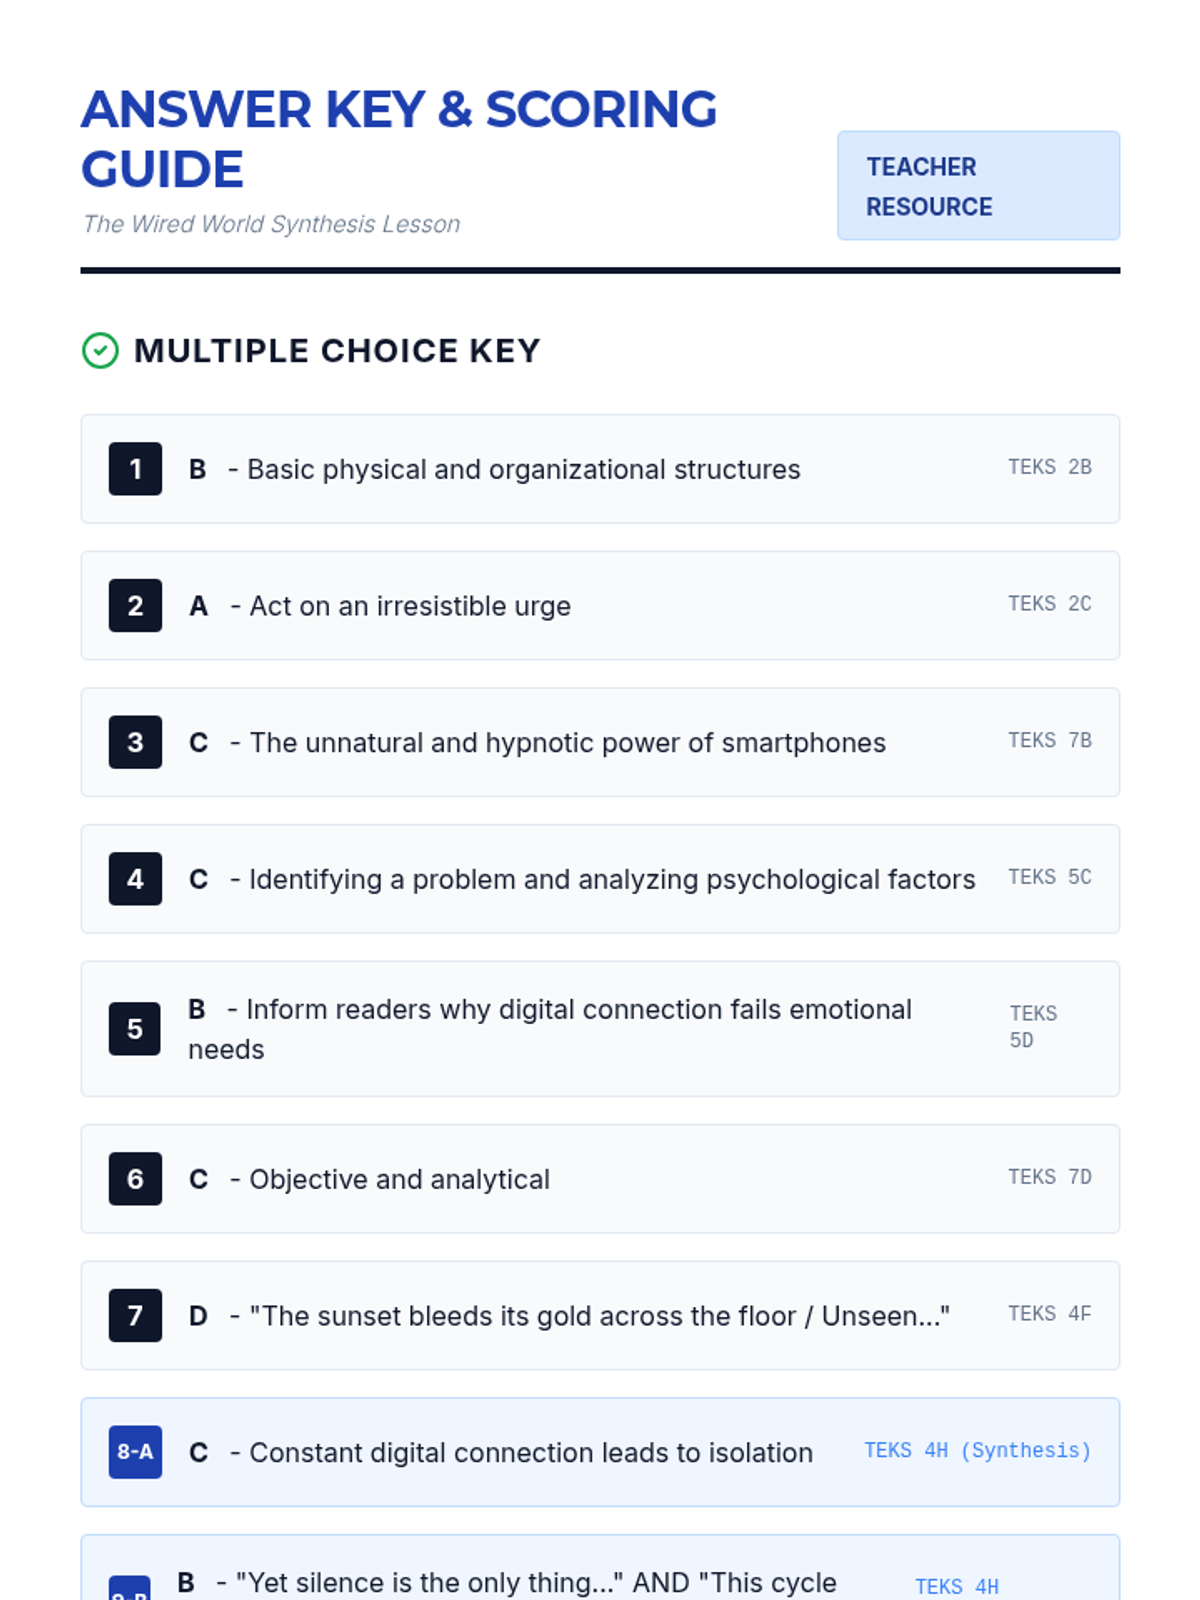Click the 'Objective and analytical' answer row
1200x1600 pixels.
[x=399, y=1180]
